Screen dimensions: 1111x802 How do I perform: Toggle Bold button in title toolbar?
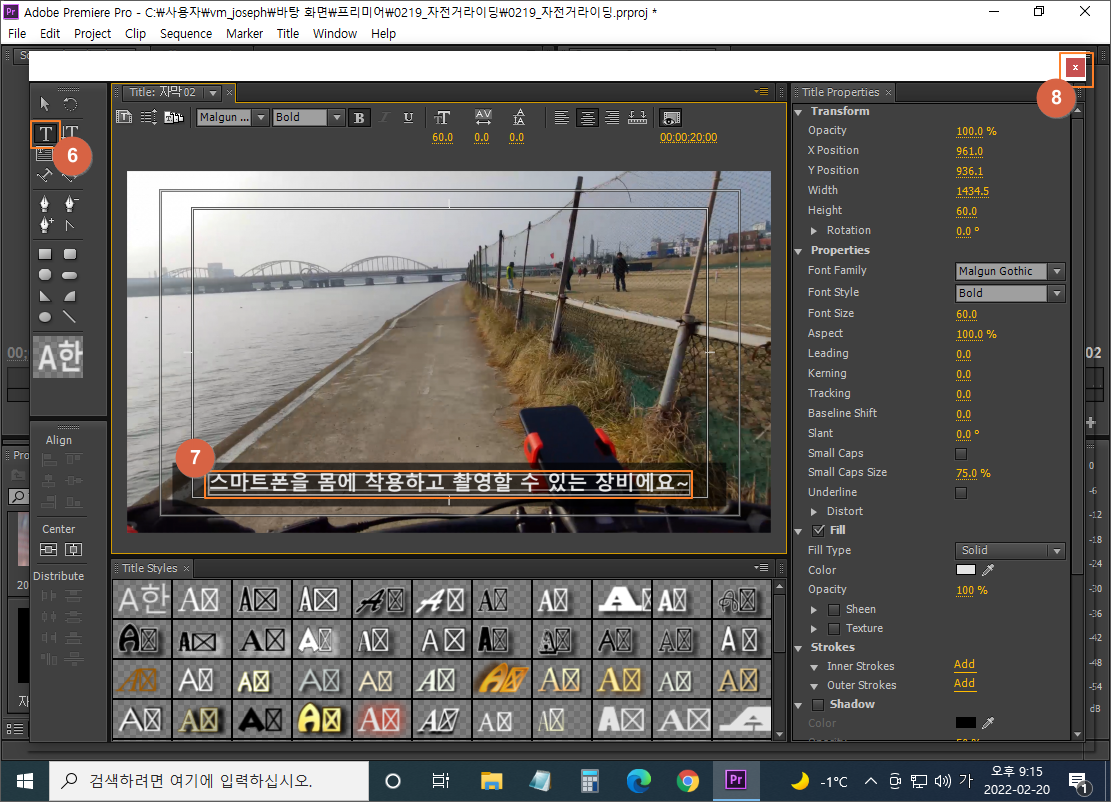(359, 118)
